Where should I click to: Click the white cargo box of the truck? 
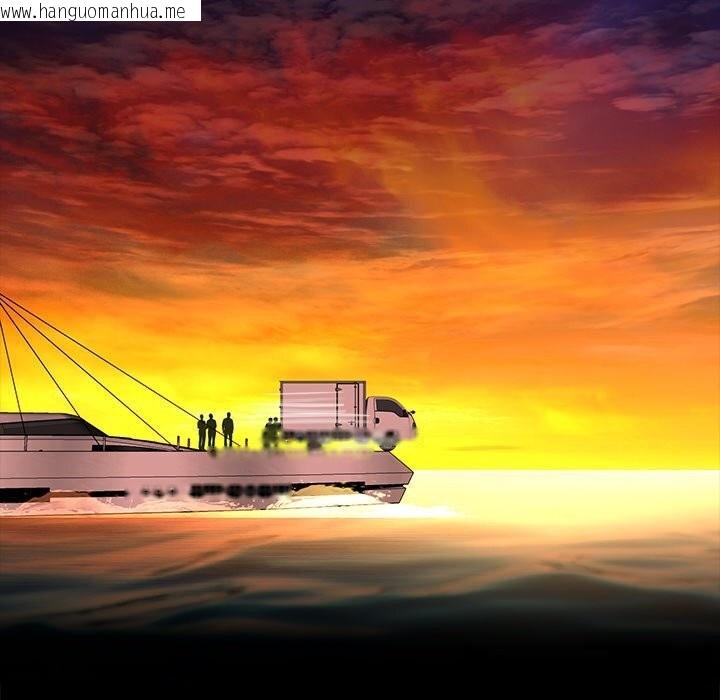[321, 406]
